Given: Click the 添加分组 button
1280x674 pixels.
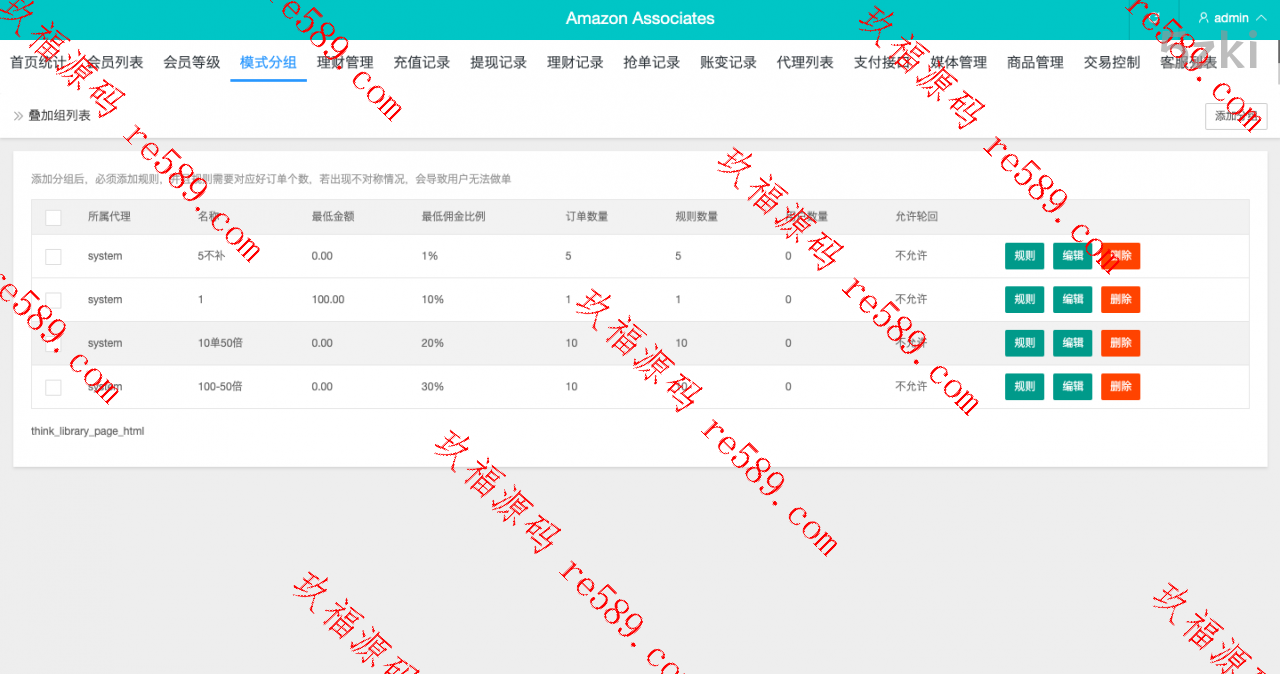Looking at the screenshot, I should [1236, 116].
